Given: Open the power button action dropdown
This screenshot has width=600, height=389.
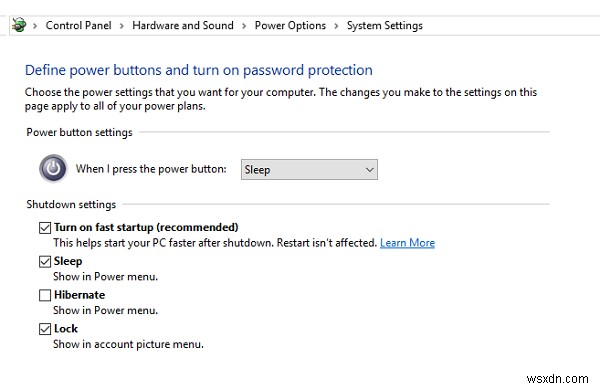Looking at the screenshot, I should pos(309,169).
